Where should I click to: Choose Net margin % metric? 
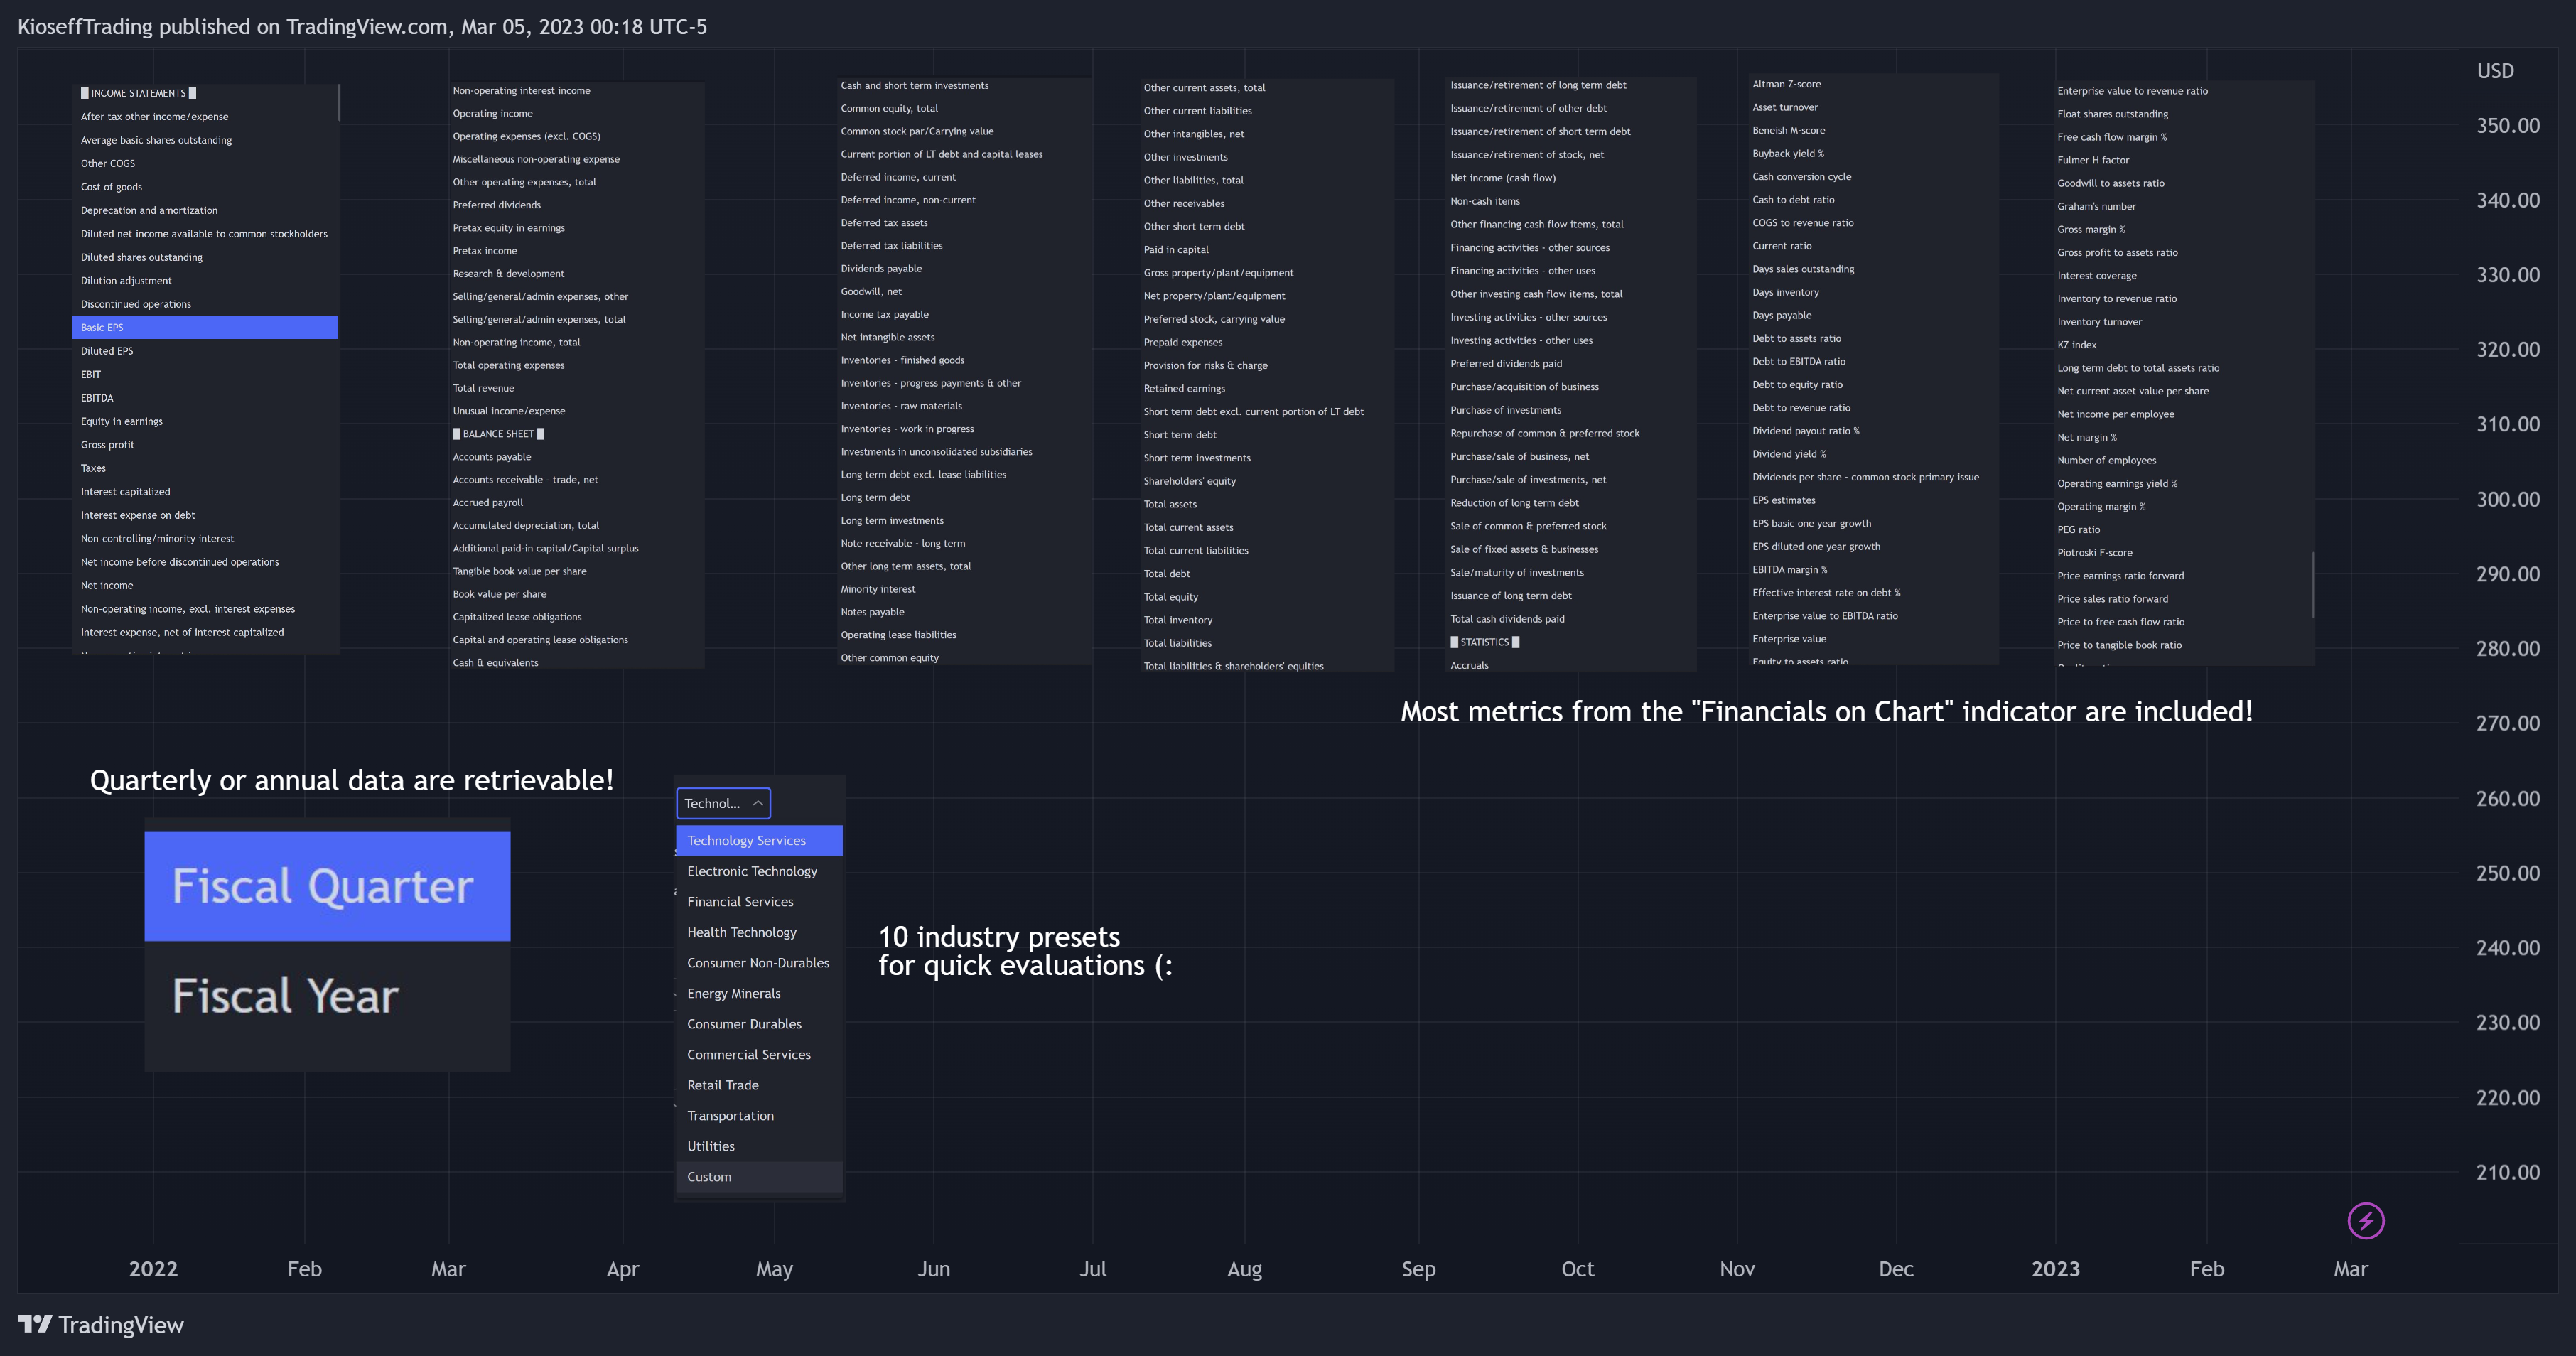[x=2087, y=437]
